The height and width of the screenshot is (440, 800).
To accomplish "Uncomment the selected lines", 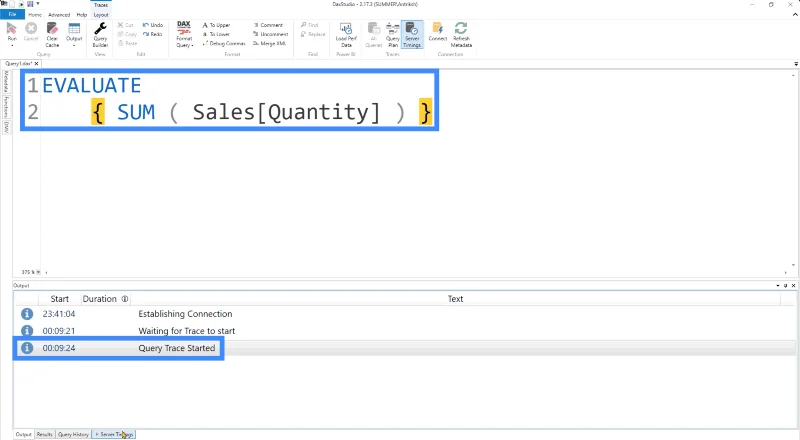I will 270,34.
